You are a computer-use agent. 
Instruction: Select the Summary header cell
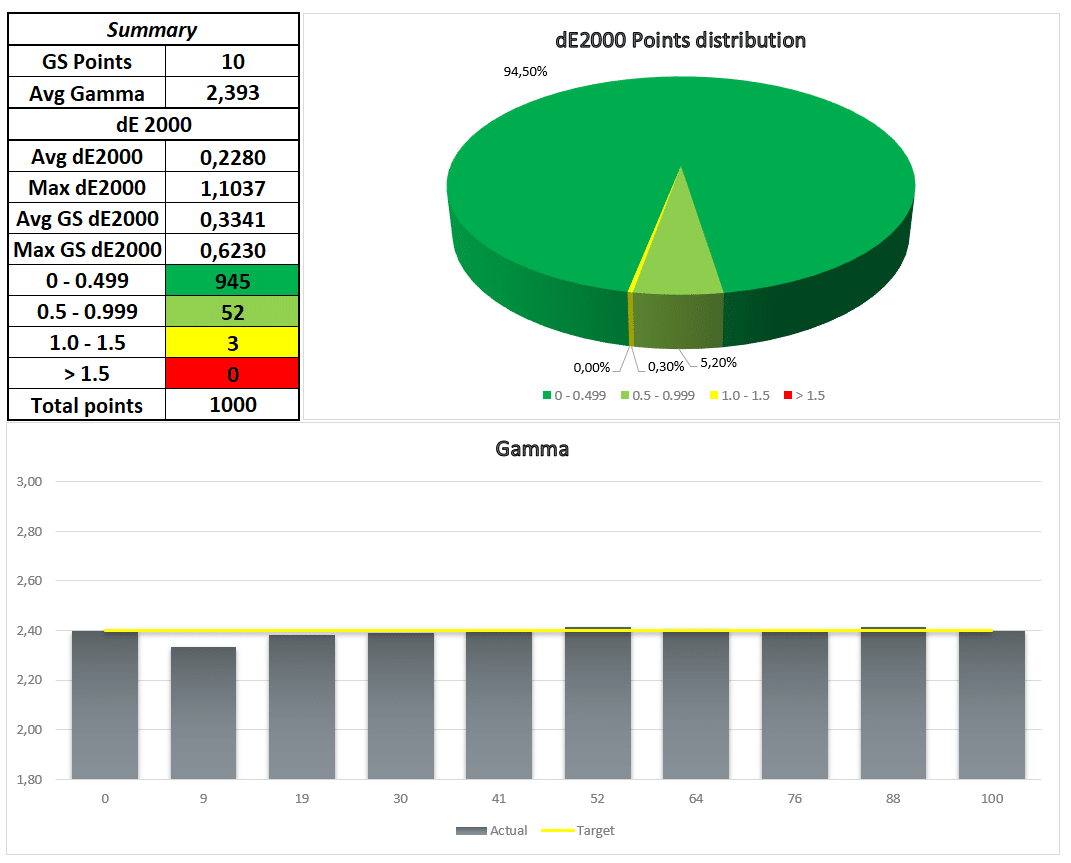(153, 29)
